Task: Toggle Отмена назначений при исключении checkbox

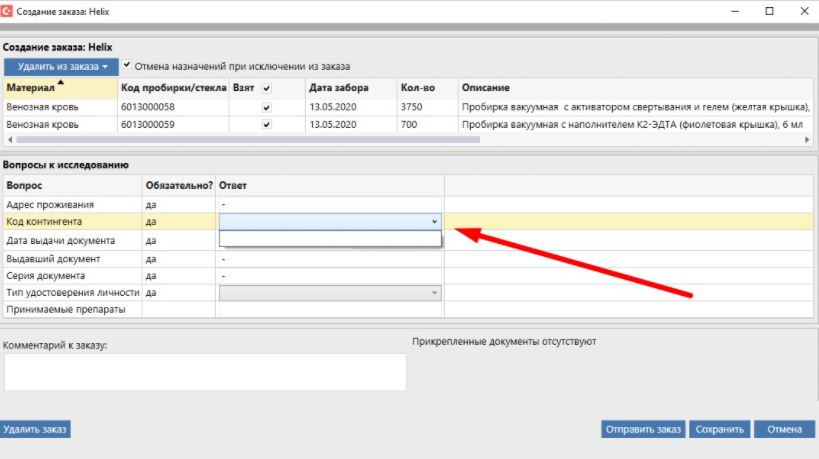Action: (127, 66)
